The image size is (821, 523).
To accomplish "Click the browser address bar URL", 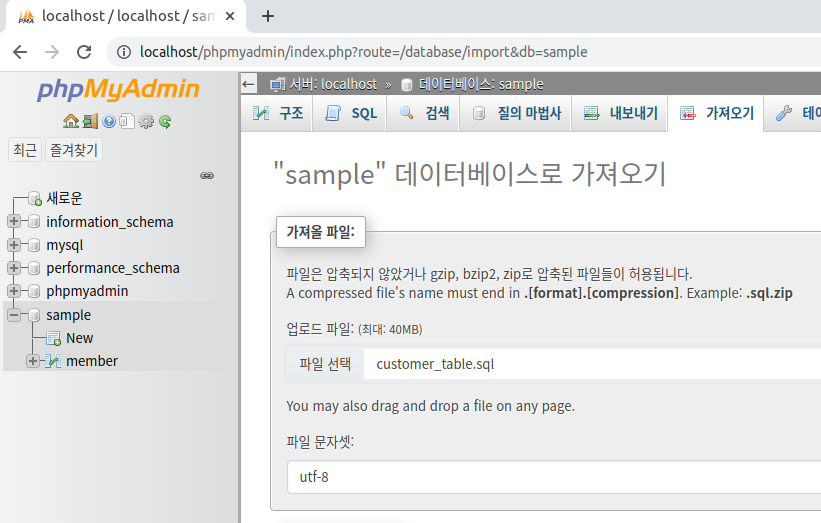I will (363, 52).
